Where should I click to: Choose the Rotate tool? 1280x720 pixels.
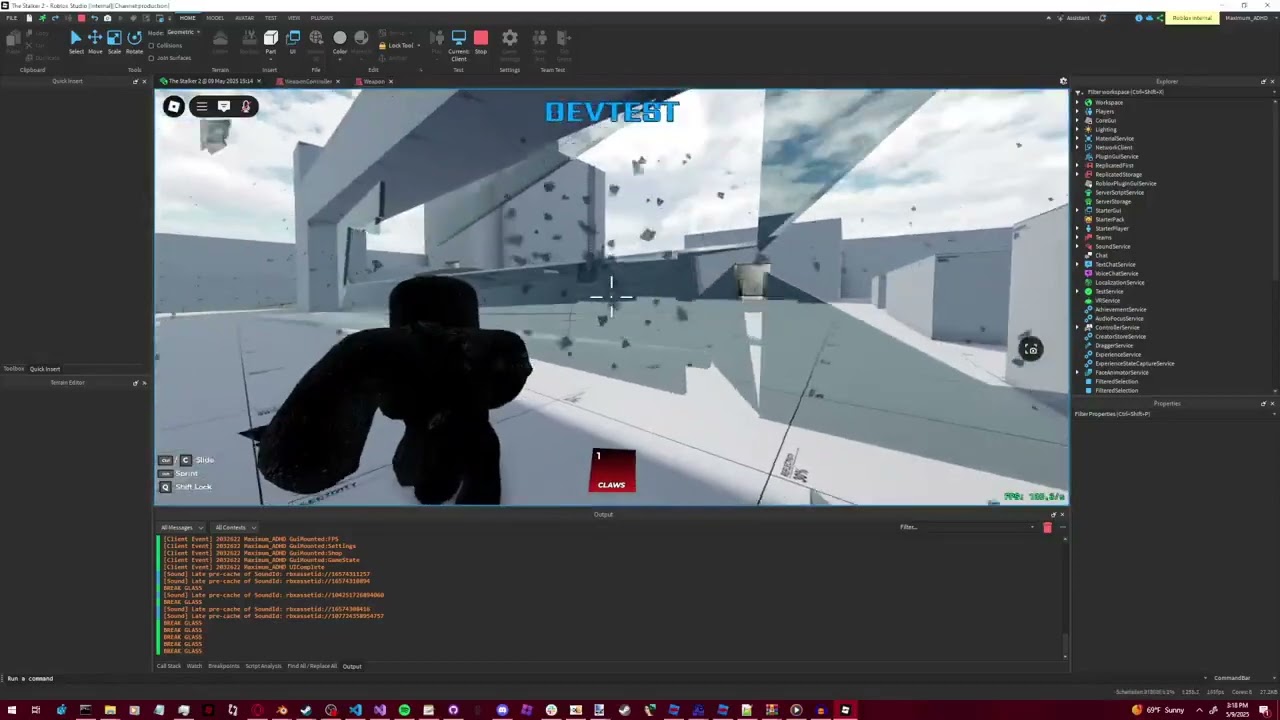point(134,40)
